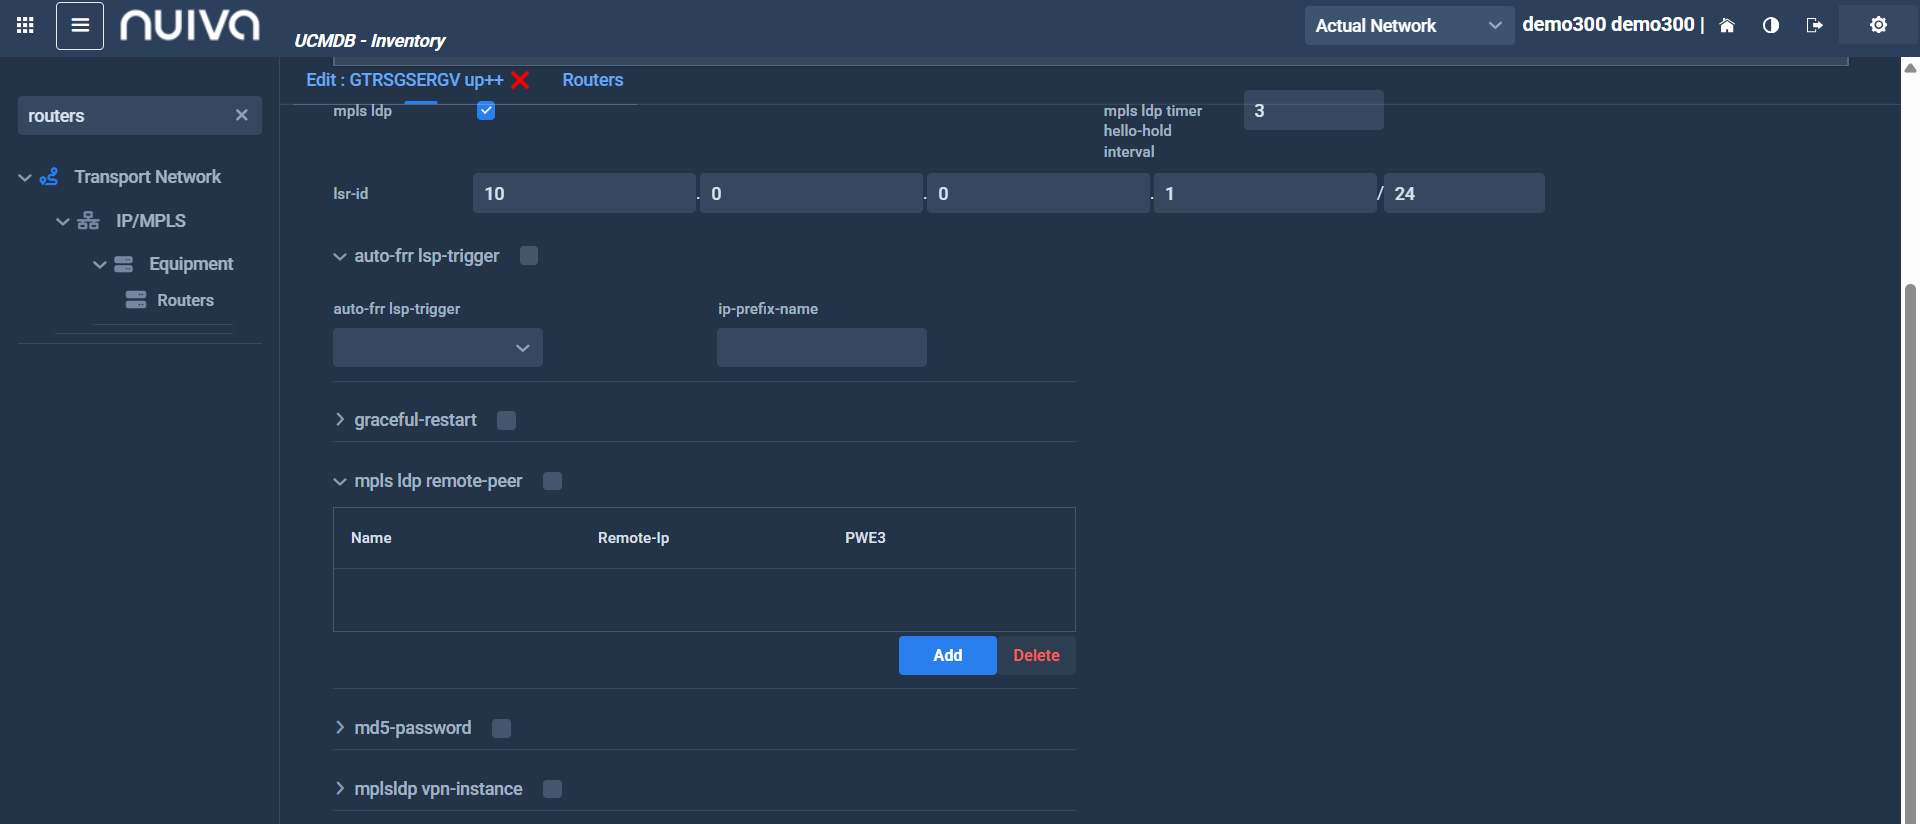The image size is (1920, 824).
Task: Click the logout icon
Action: pos(1814,26)
